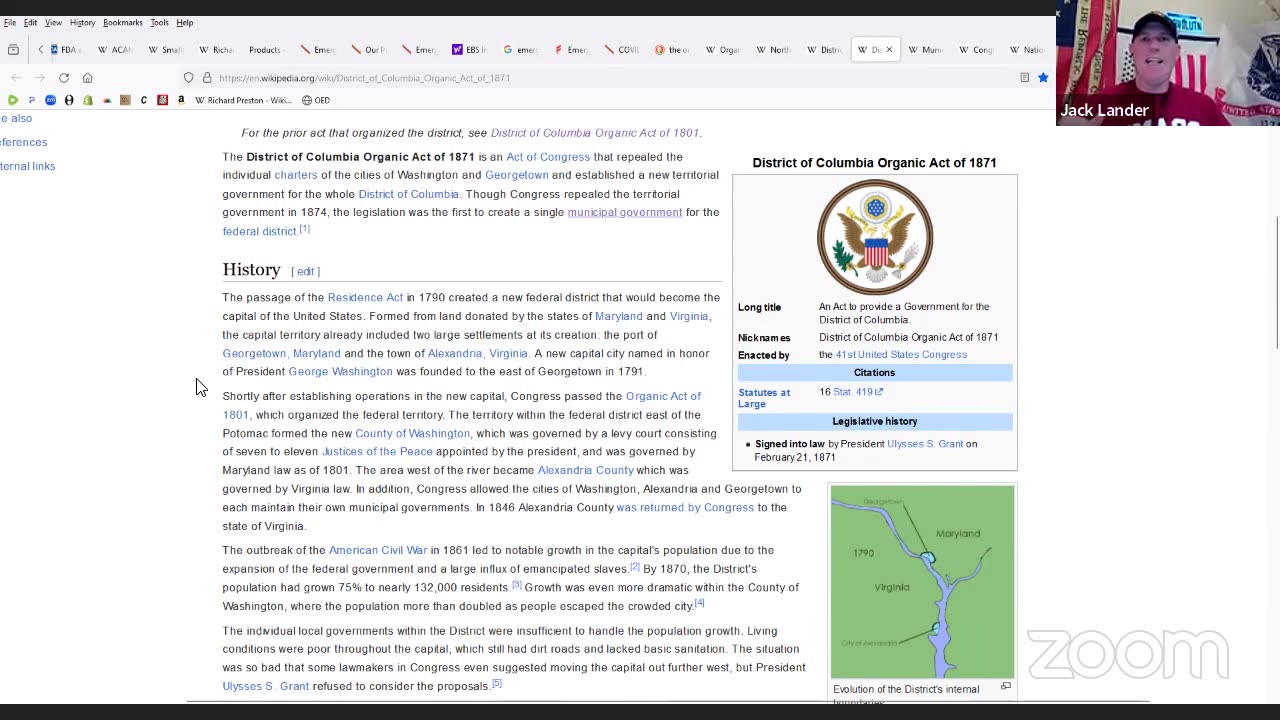
Task: Switch to the Google emerg search tab
Action: pyautogui.click(x=520, y=50)
